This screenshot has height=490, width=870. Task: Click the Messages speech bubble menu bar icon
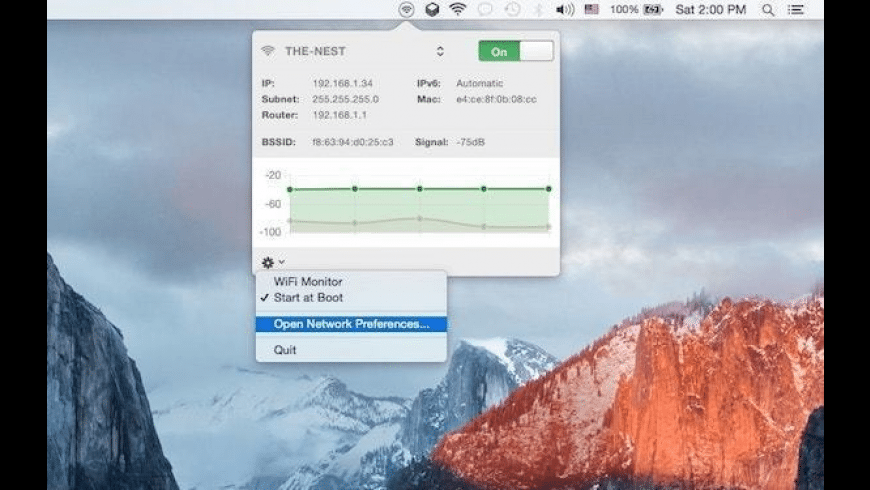click(485, 9)
